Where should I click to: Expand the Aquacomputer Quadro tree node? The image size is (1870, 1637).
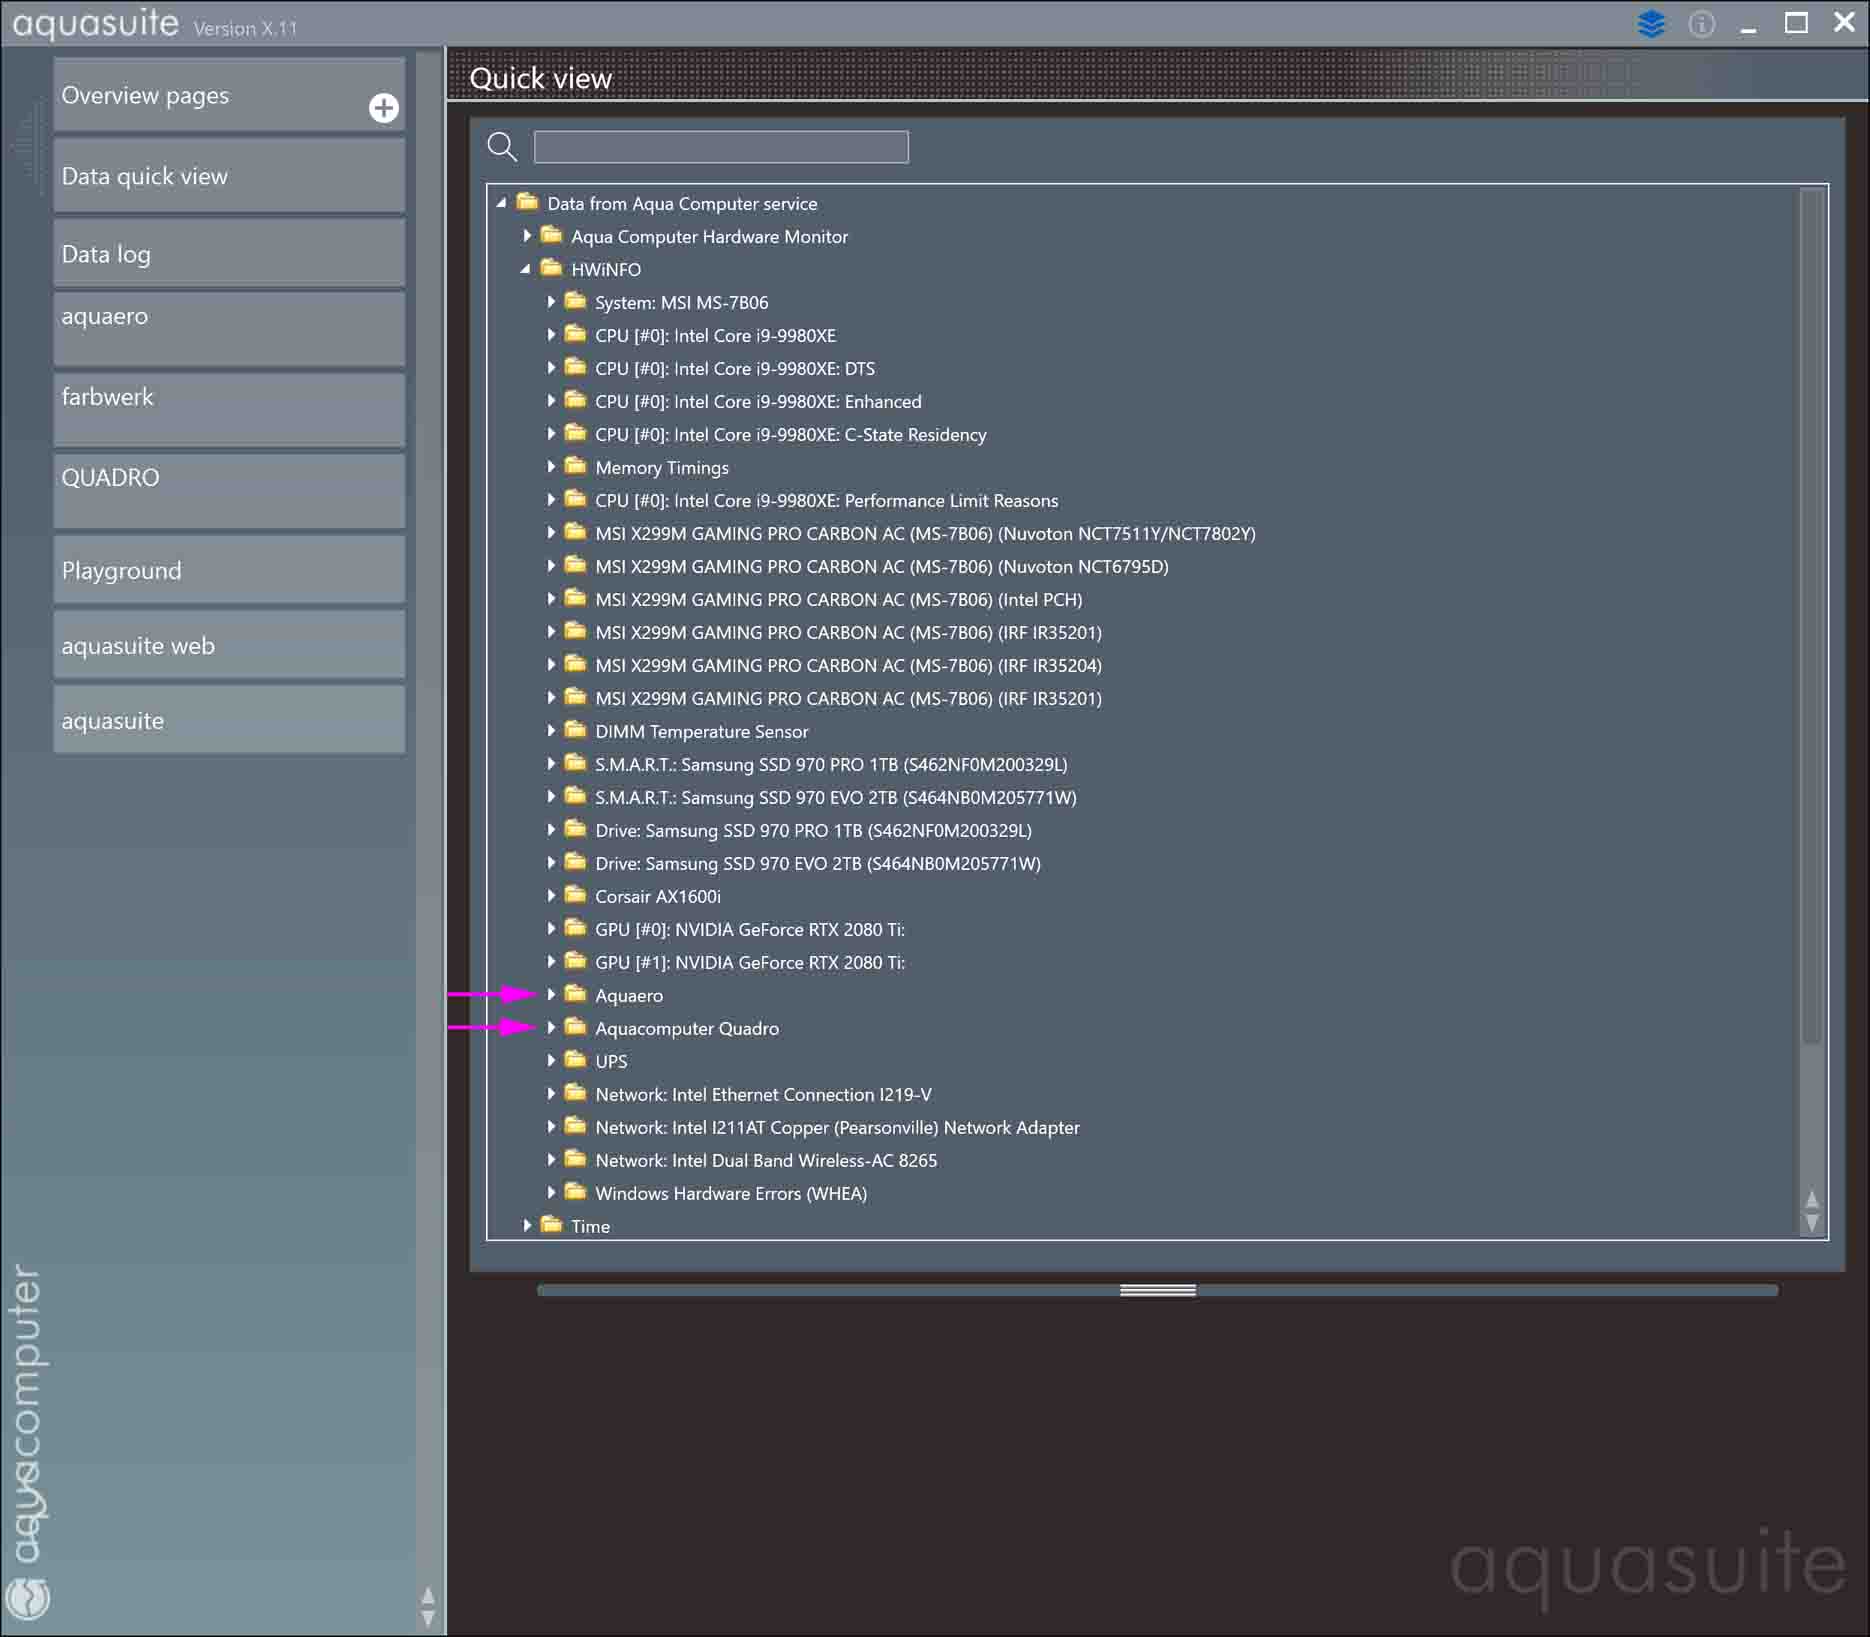(551, 1028)
